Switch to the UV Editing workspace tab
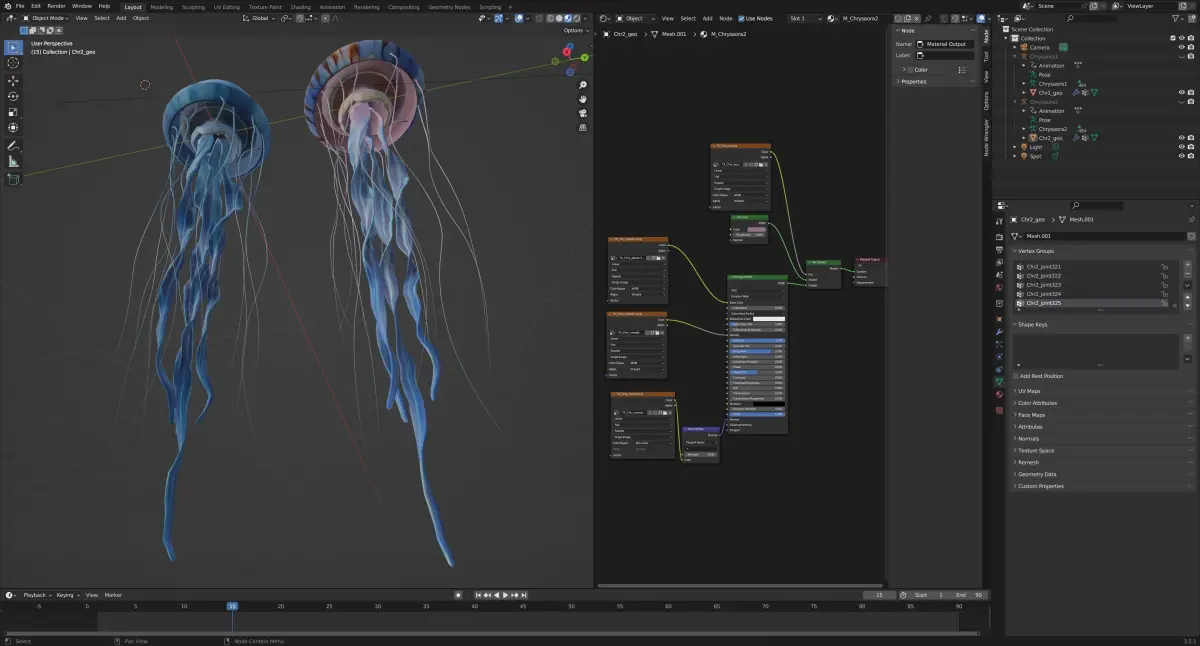This screenshot has width=1200, height=646. [227, 6]
